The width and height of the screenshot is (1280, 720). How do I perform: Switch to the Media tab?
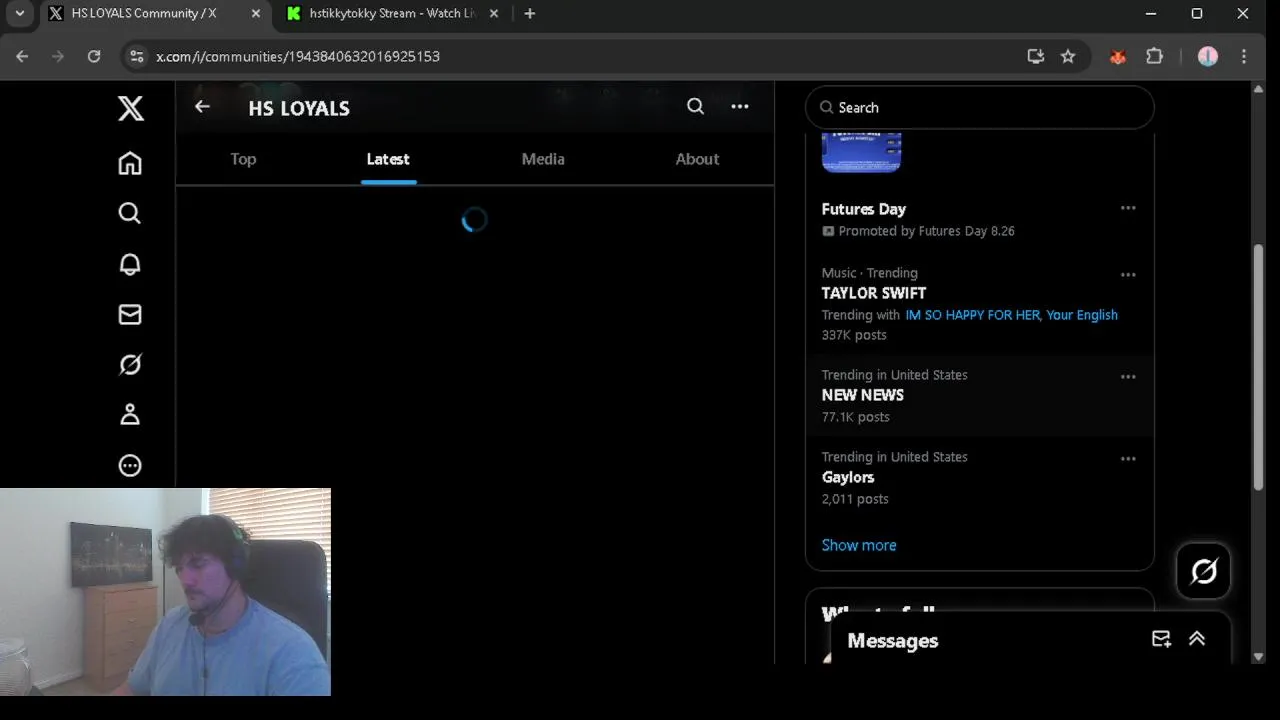coord(543,159)
